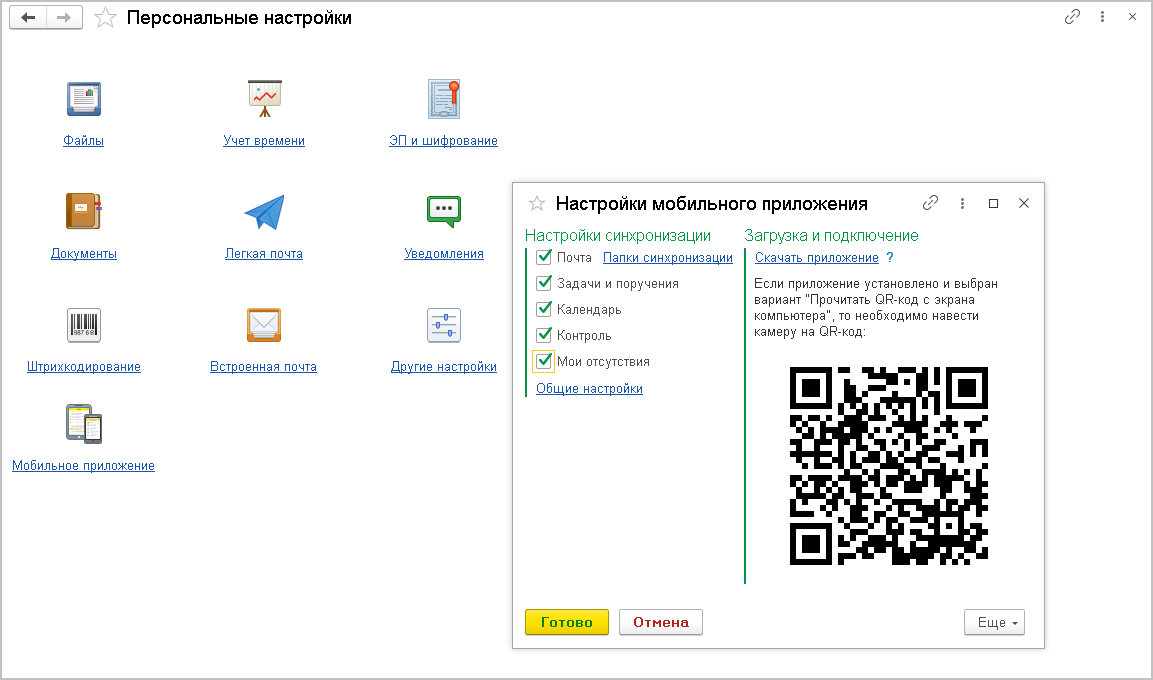This screenshot has width=1153, height=680.
Task: Open the Папки синхронизации link
Action: [668, 257]
